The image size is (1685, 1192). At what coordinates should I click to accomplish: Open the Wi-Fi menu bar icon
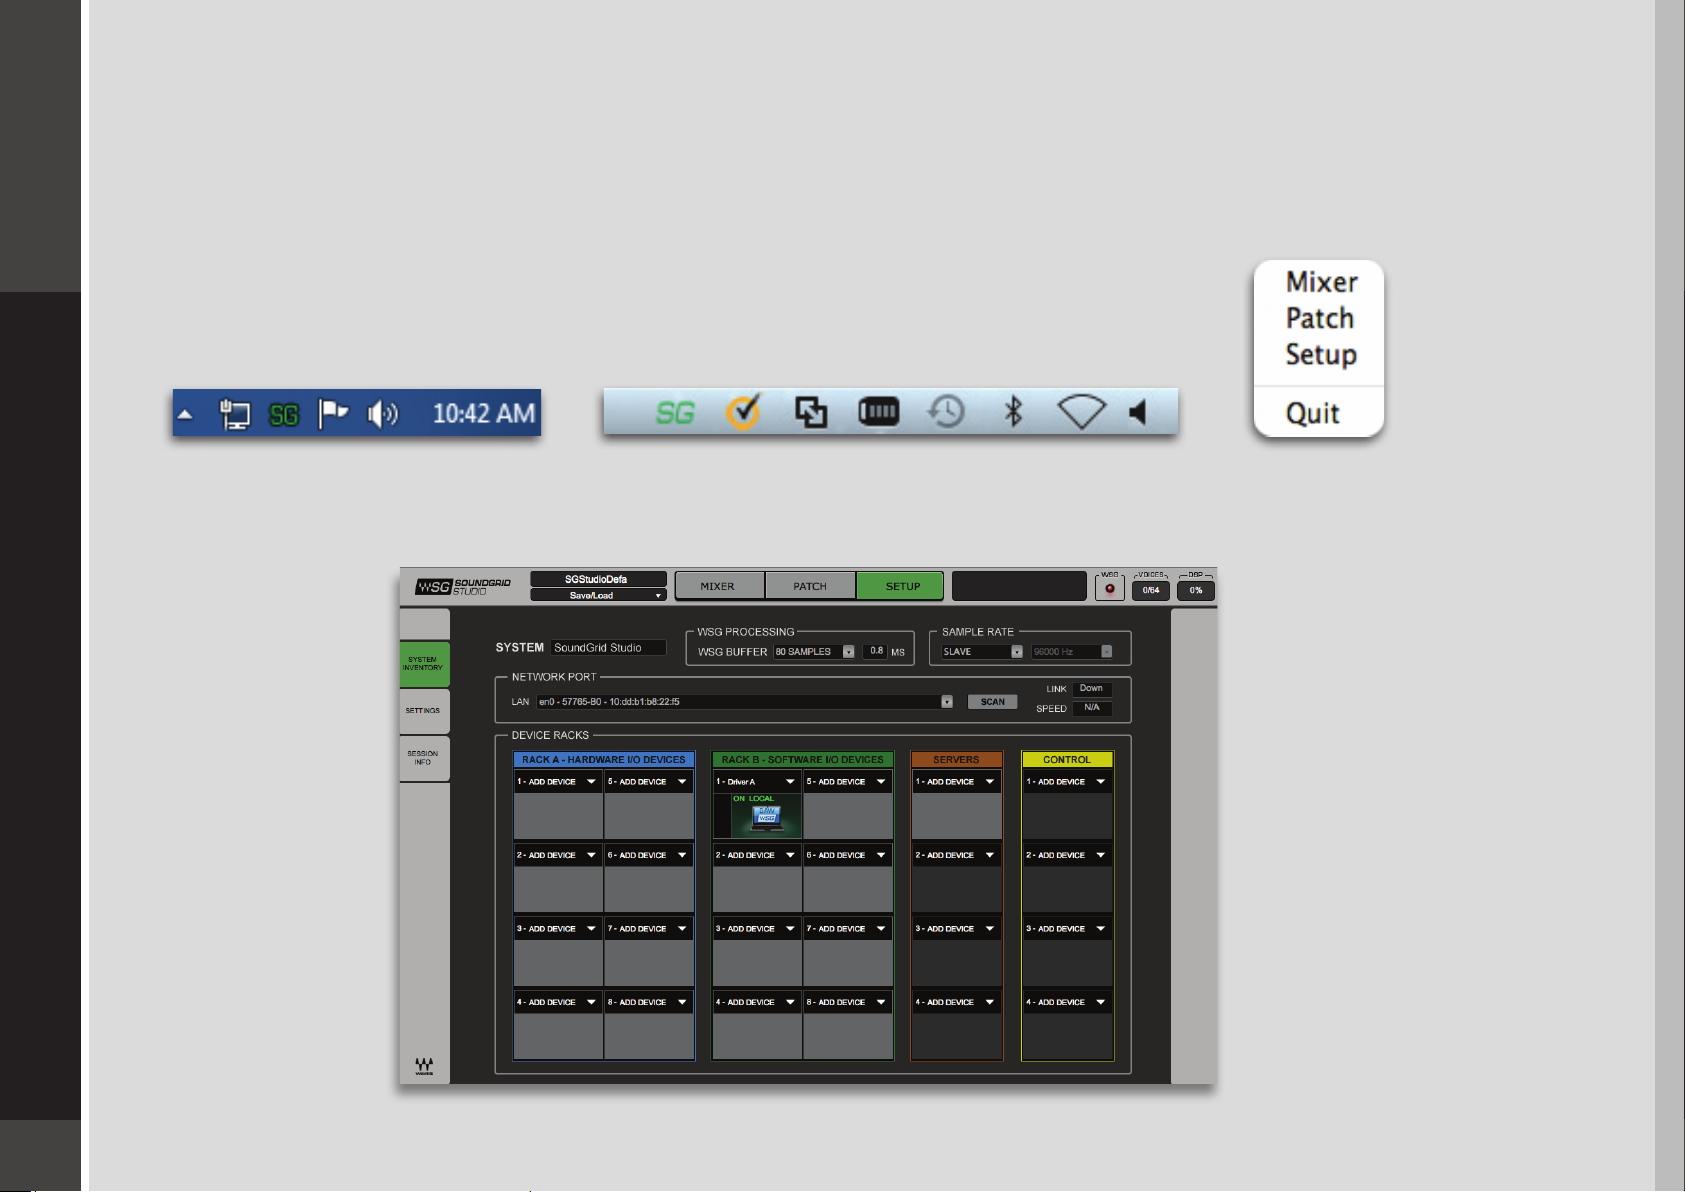[1081, 411]
